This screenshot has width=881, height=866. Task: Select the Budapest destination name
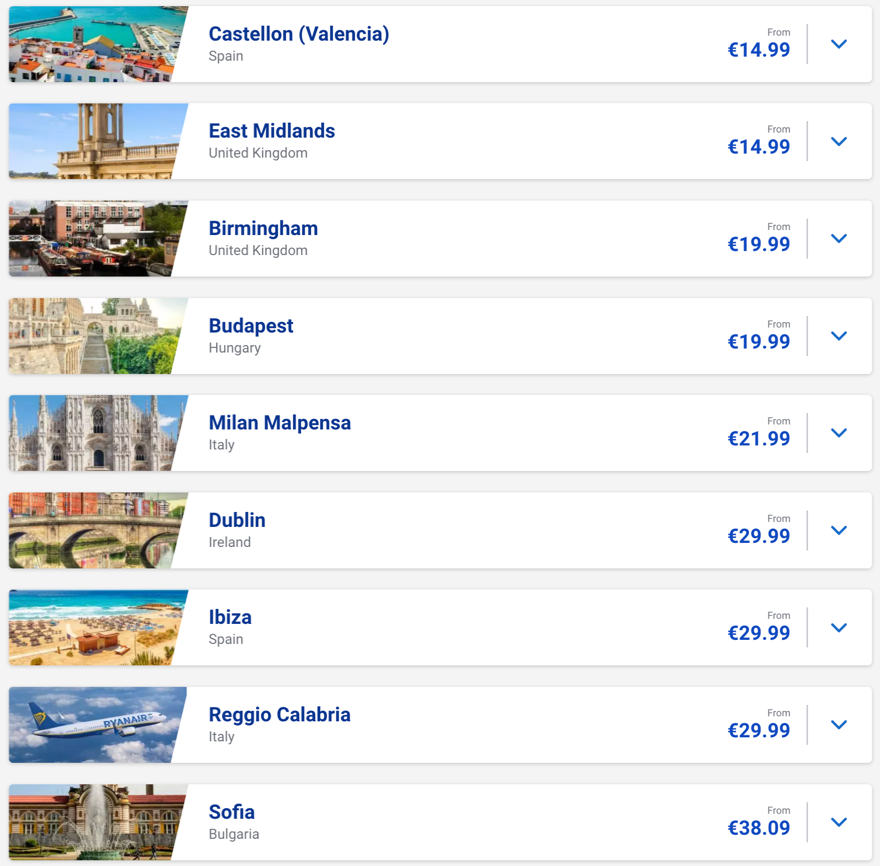tap(251, 326)
